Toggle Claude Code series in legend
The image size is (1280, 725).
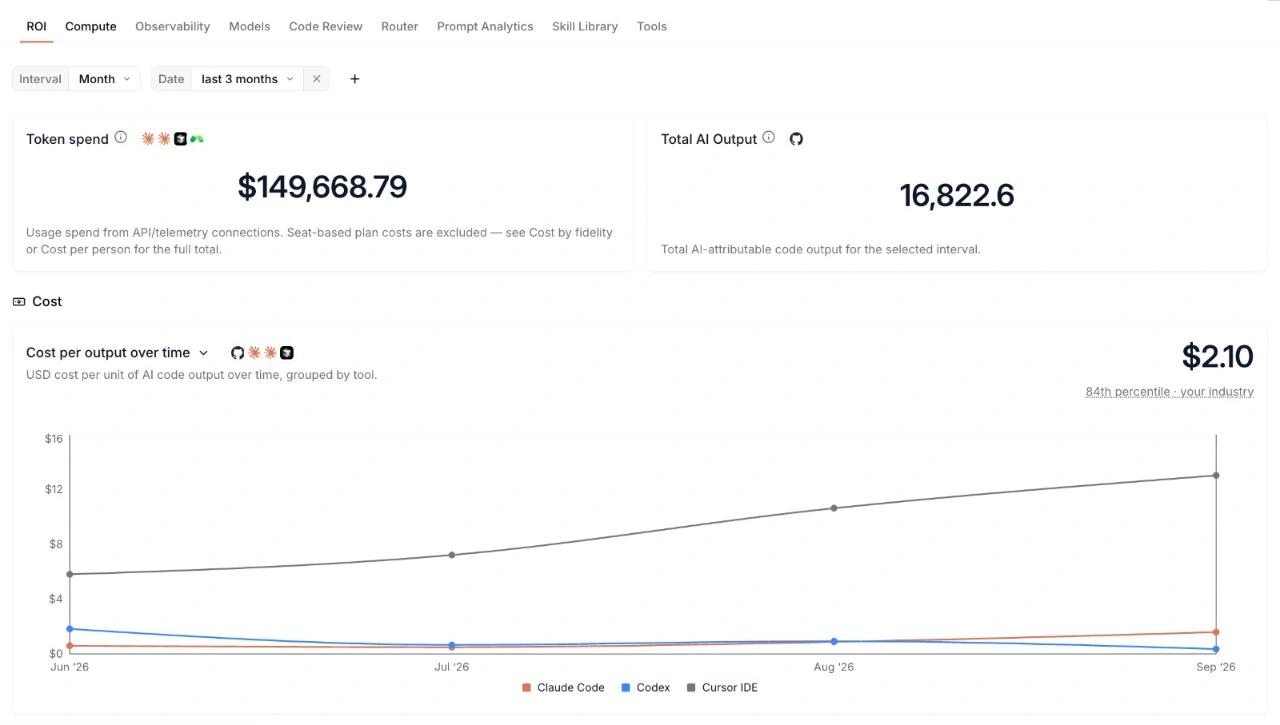563,688
